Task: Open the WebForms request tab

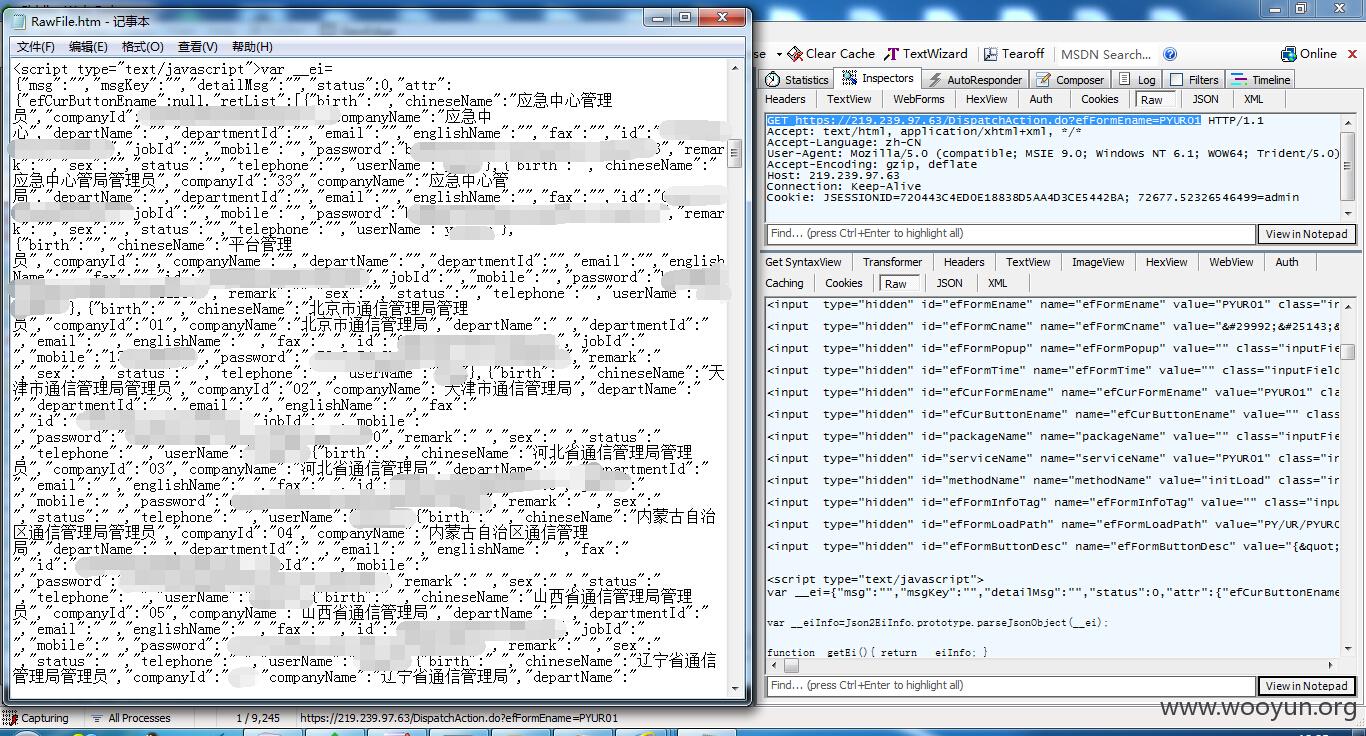Action: [918, 99]
